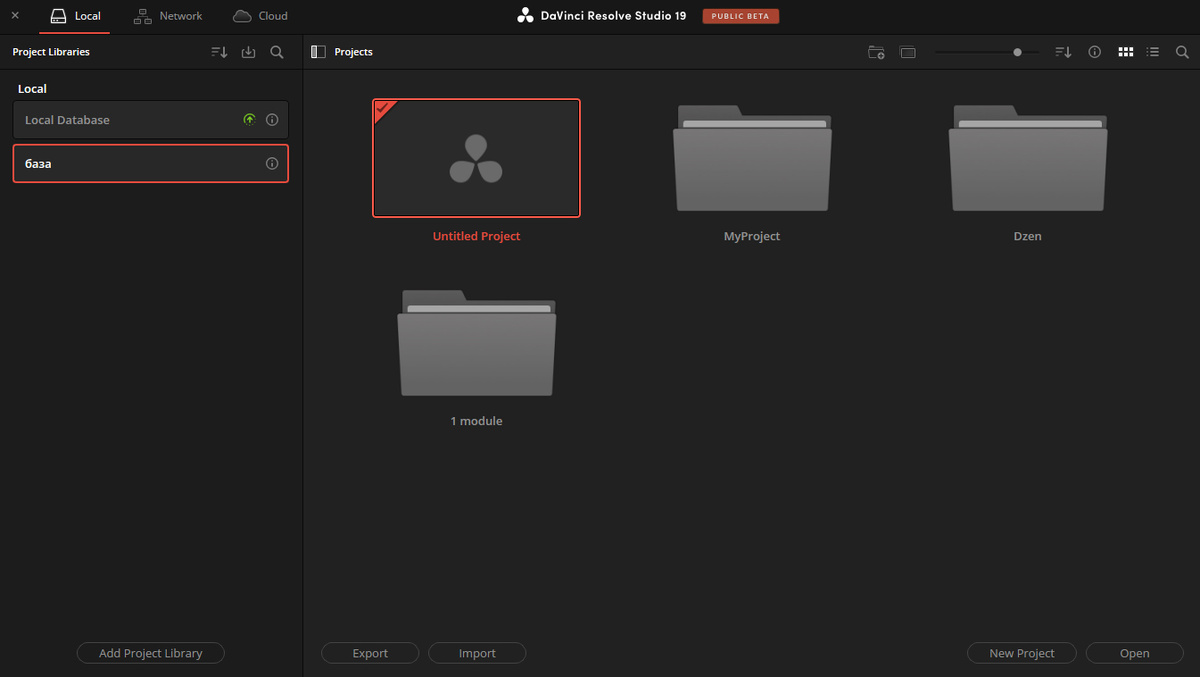Click the Import button
Screen dimensions: 1200x677
click(477, 653)
